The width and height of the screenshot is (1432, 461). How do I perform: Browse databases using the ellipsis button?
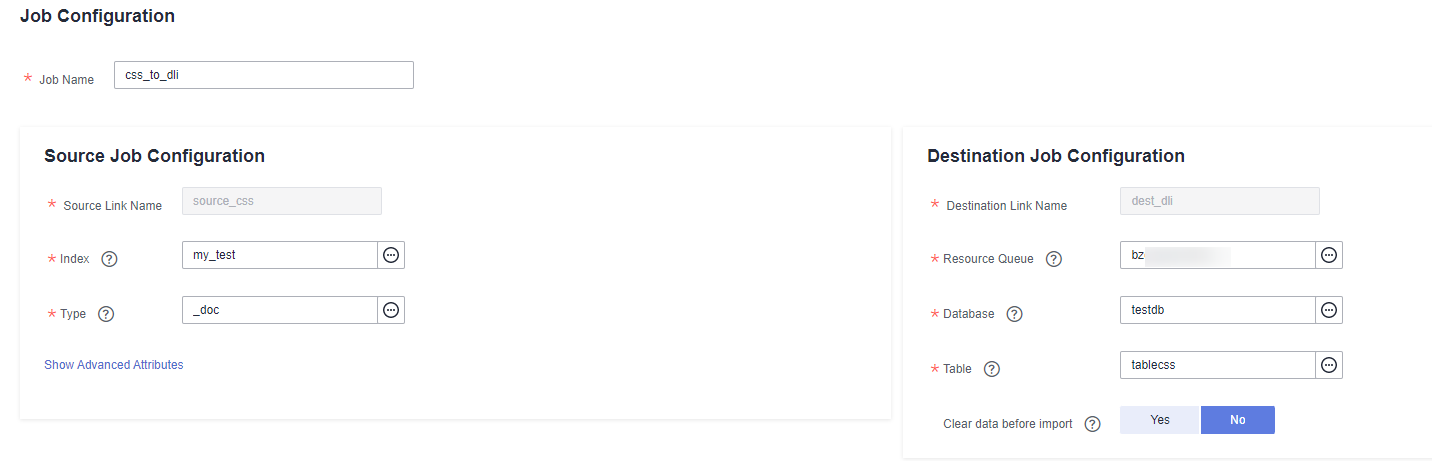click(1329, 310)
